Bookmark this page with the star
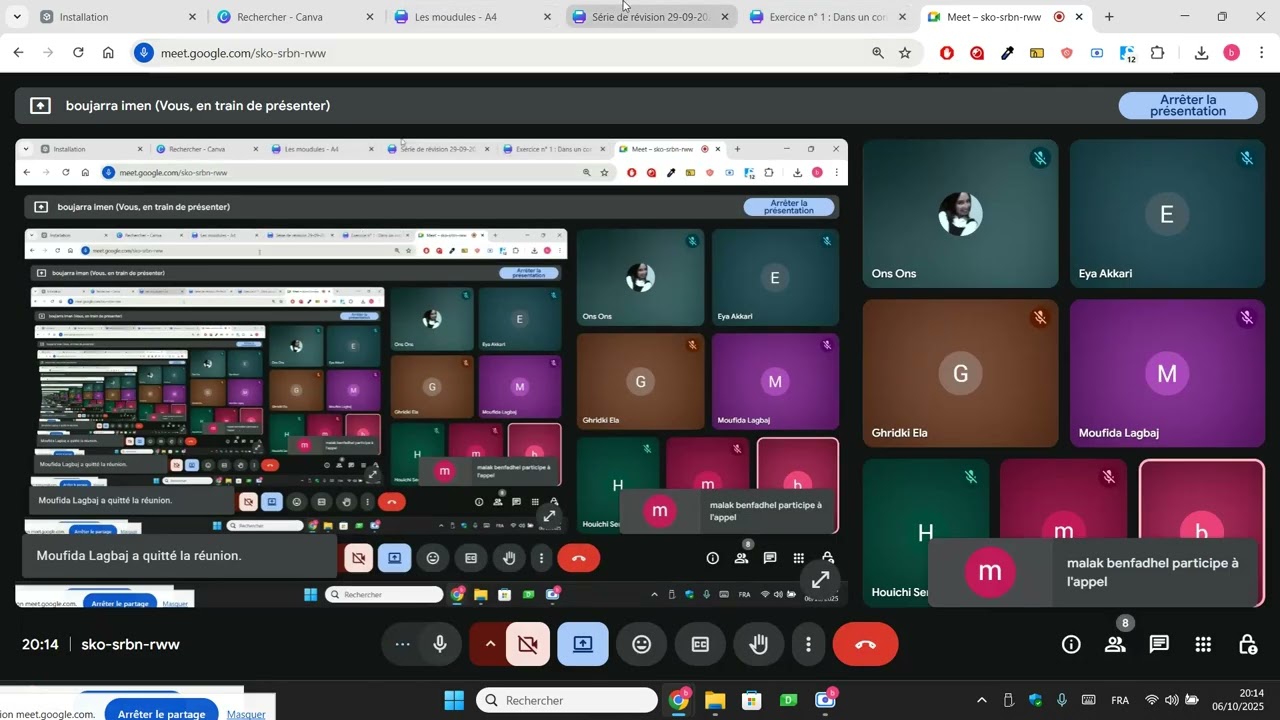 [905, 53]
